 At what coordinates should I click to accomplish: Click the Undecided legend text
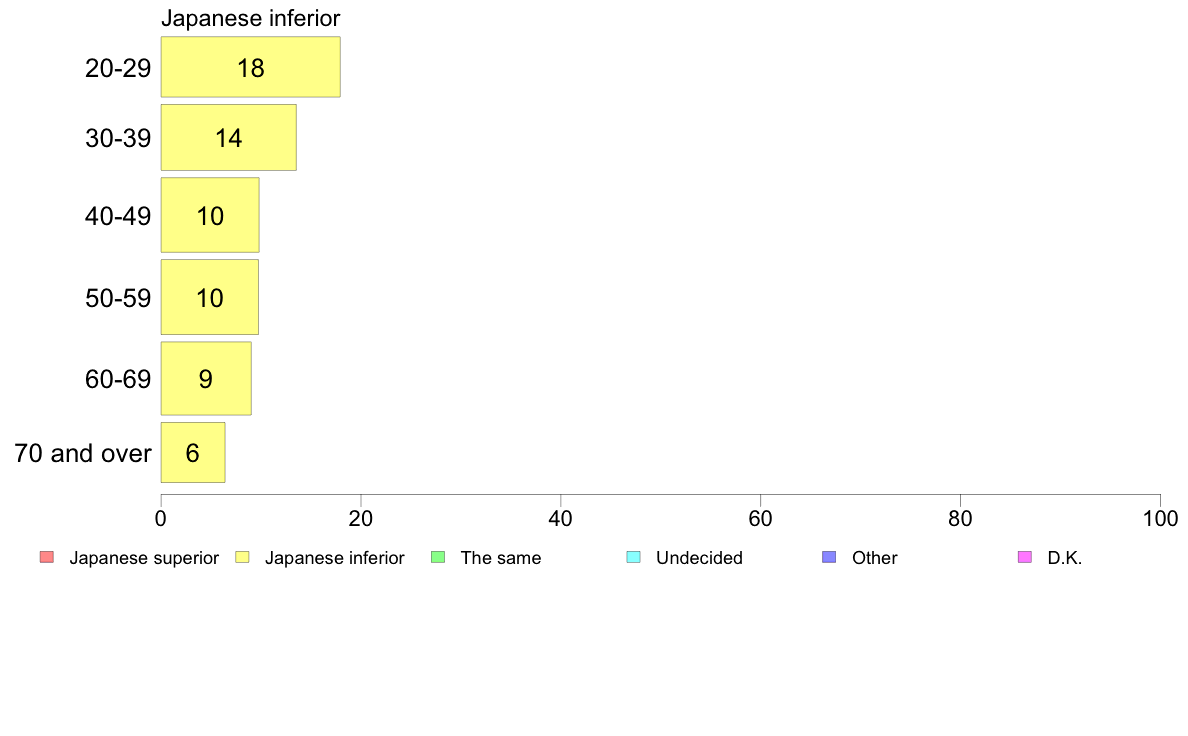(699, 558)
